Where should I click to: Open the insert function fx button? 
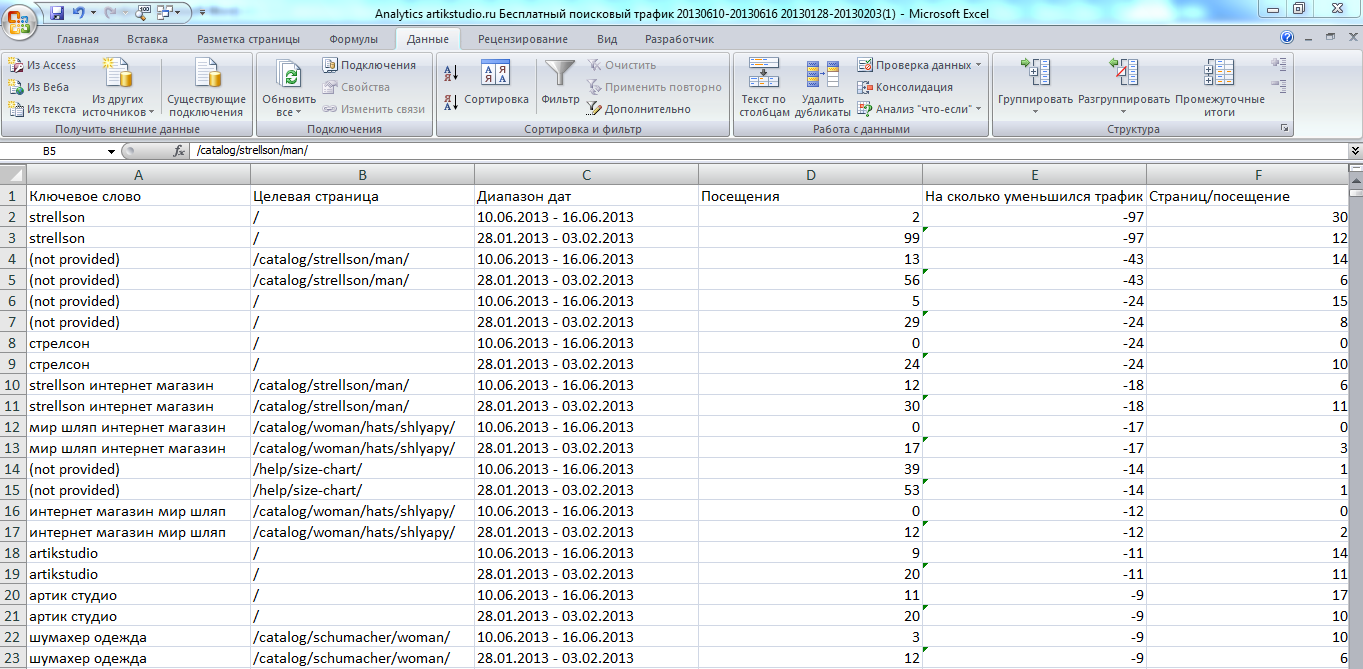180,150
